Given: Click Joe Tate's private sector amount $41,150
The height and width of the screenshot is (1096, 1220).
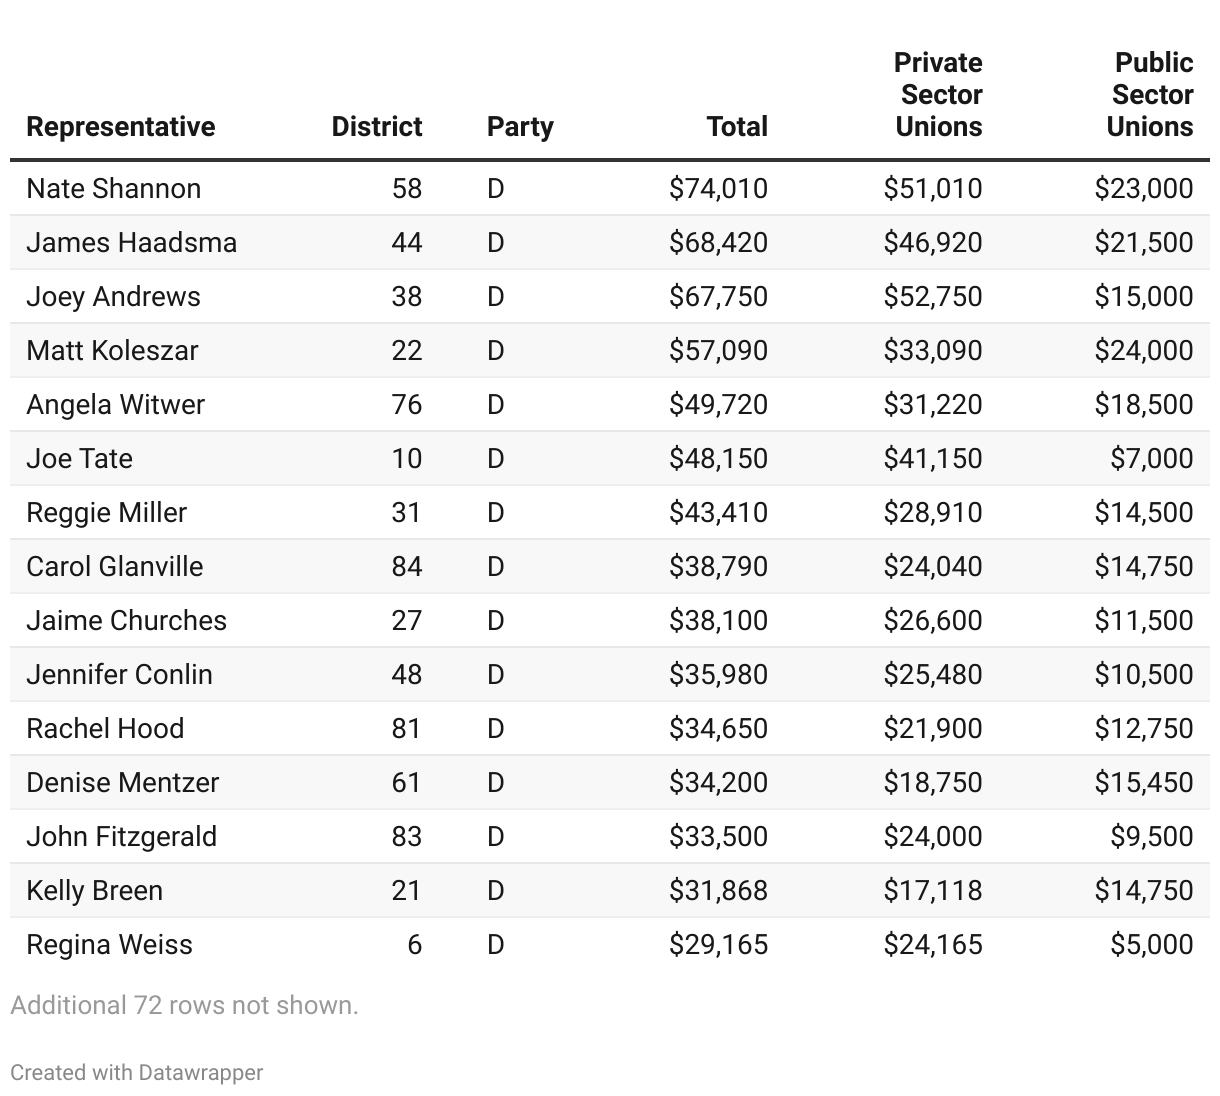Looking at the screenshot, I should [x=932, y=459].
